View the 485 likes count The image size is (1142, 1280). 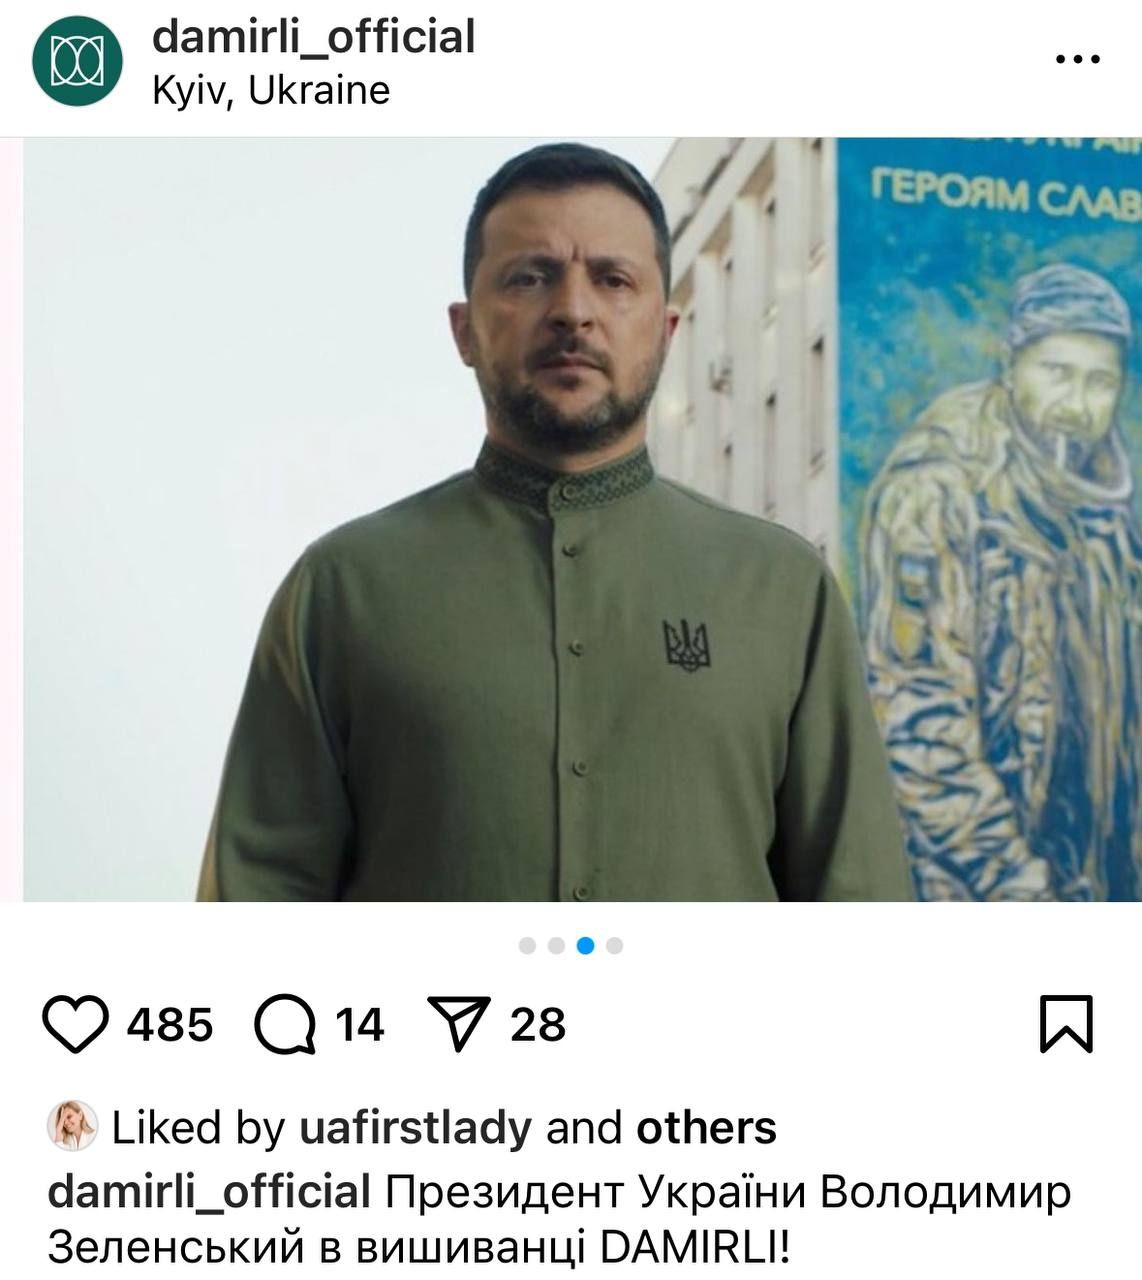coord(170,1025)
